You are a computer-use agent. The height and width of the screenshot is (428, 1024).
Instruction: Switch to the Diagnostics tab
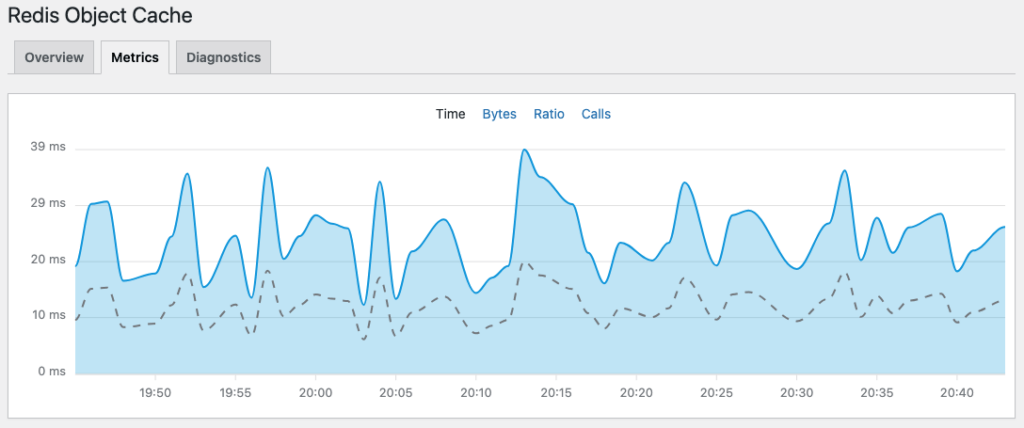click(223, 58)
